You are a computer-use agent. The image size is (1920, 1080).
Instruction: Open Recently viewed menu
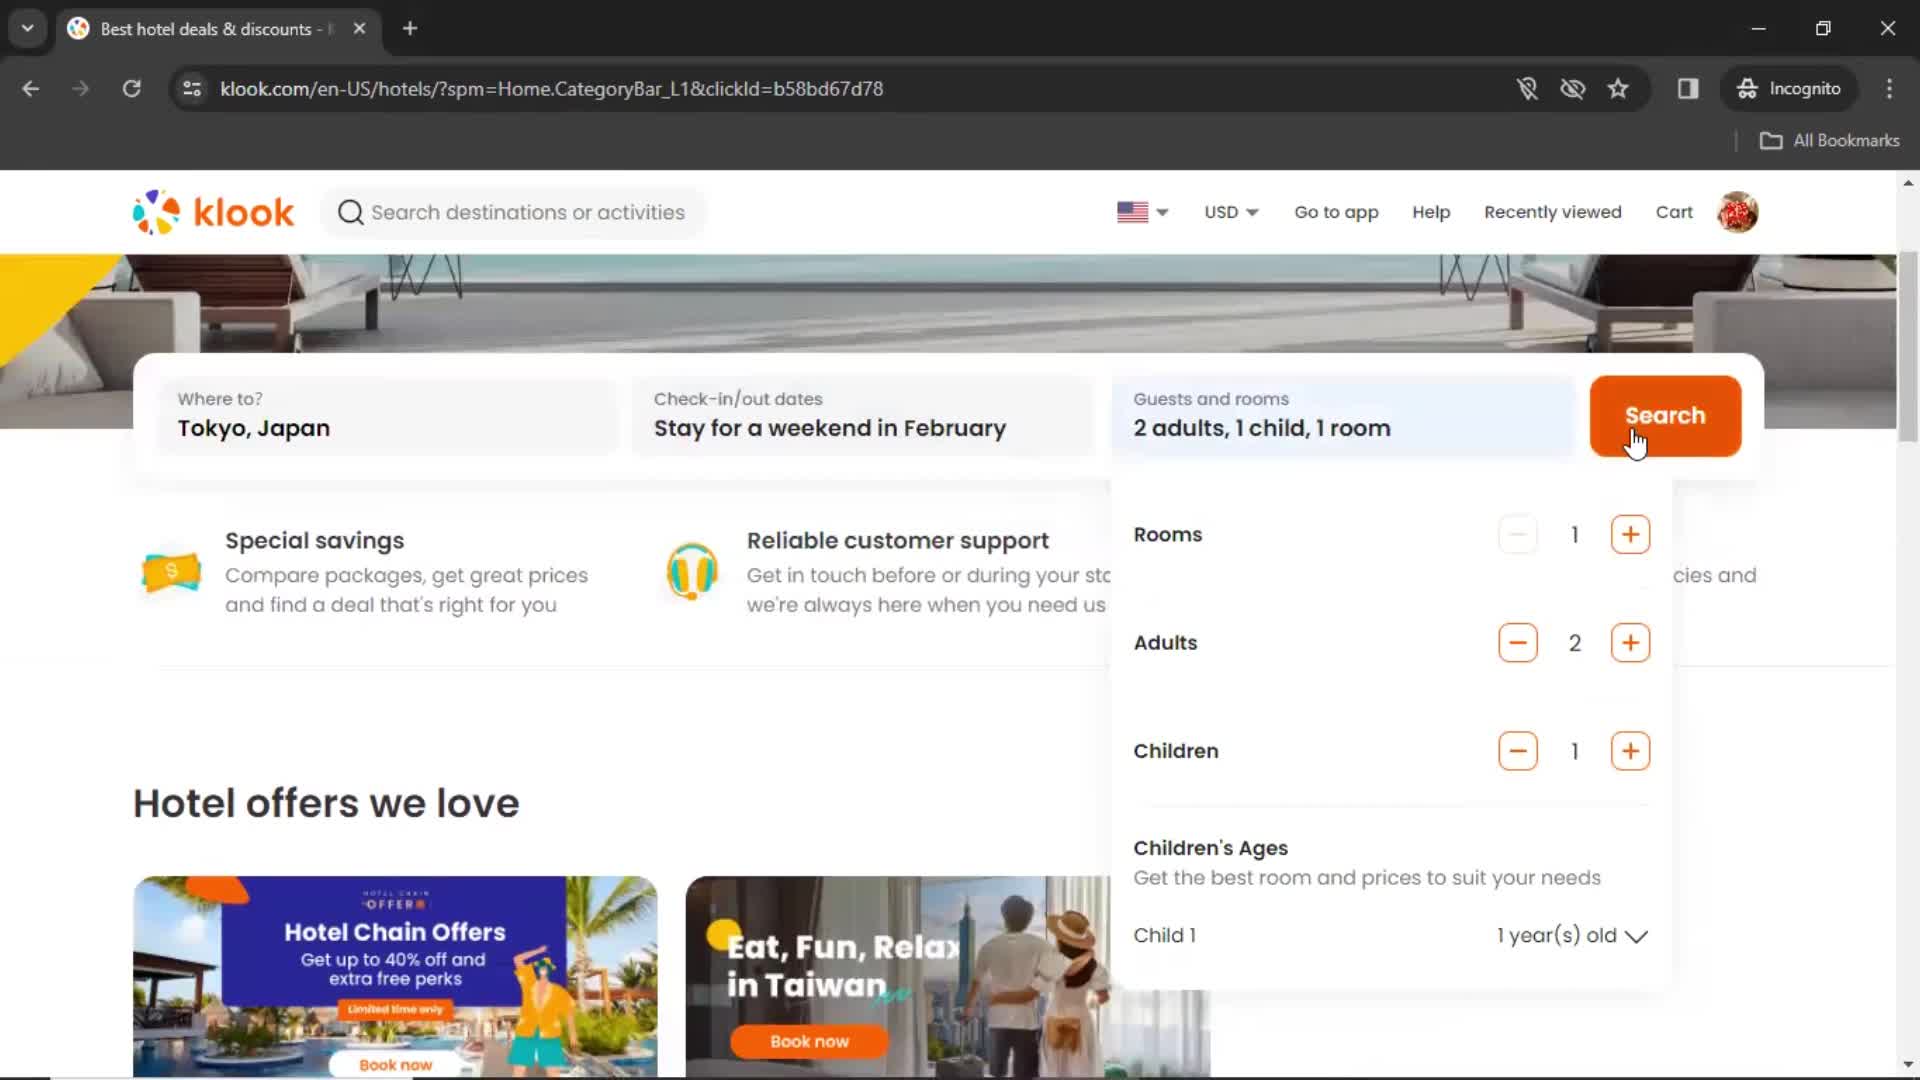click(1552, 212)
